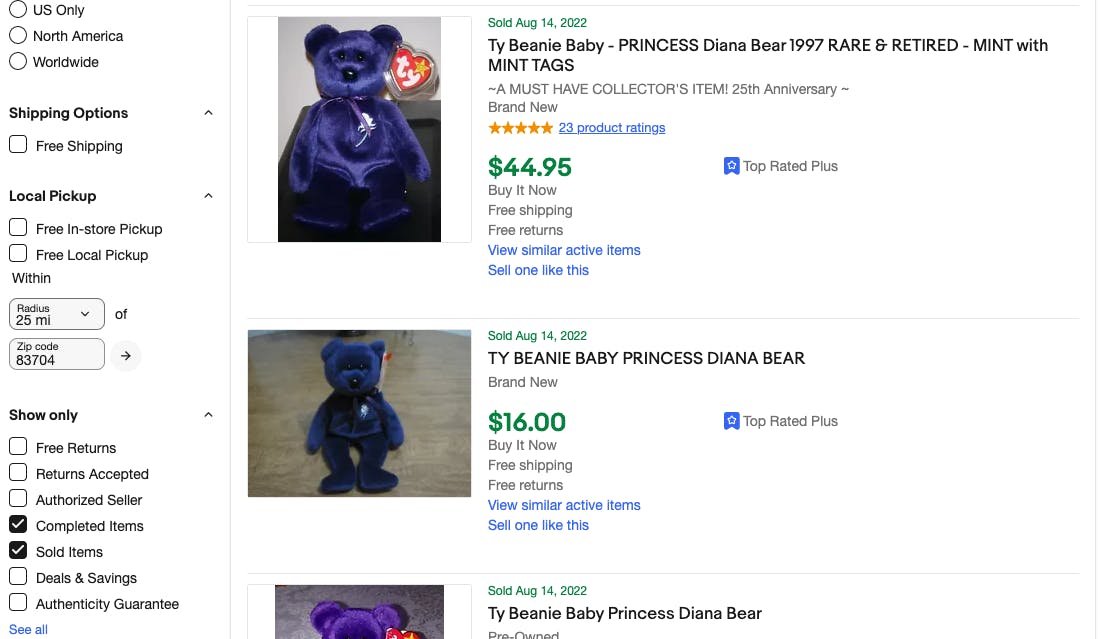Click the Top Rated Plus badge on $44.95 listing

tap(780, 166)
